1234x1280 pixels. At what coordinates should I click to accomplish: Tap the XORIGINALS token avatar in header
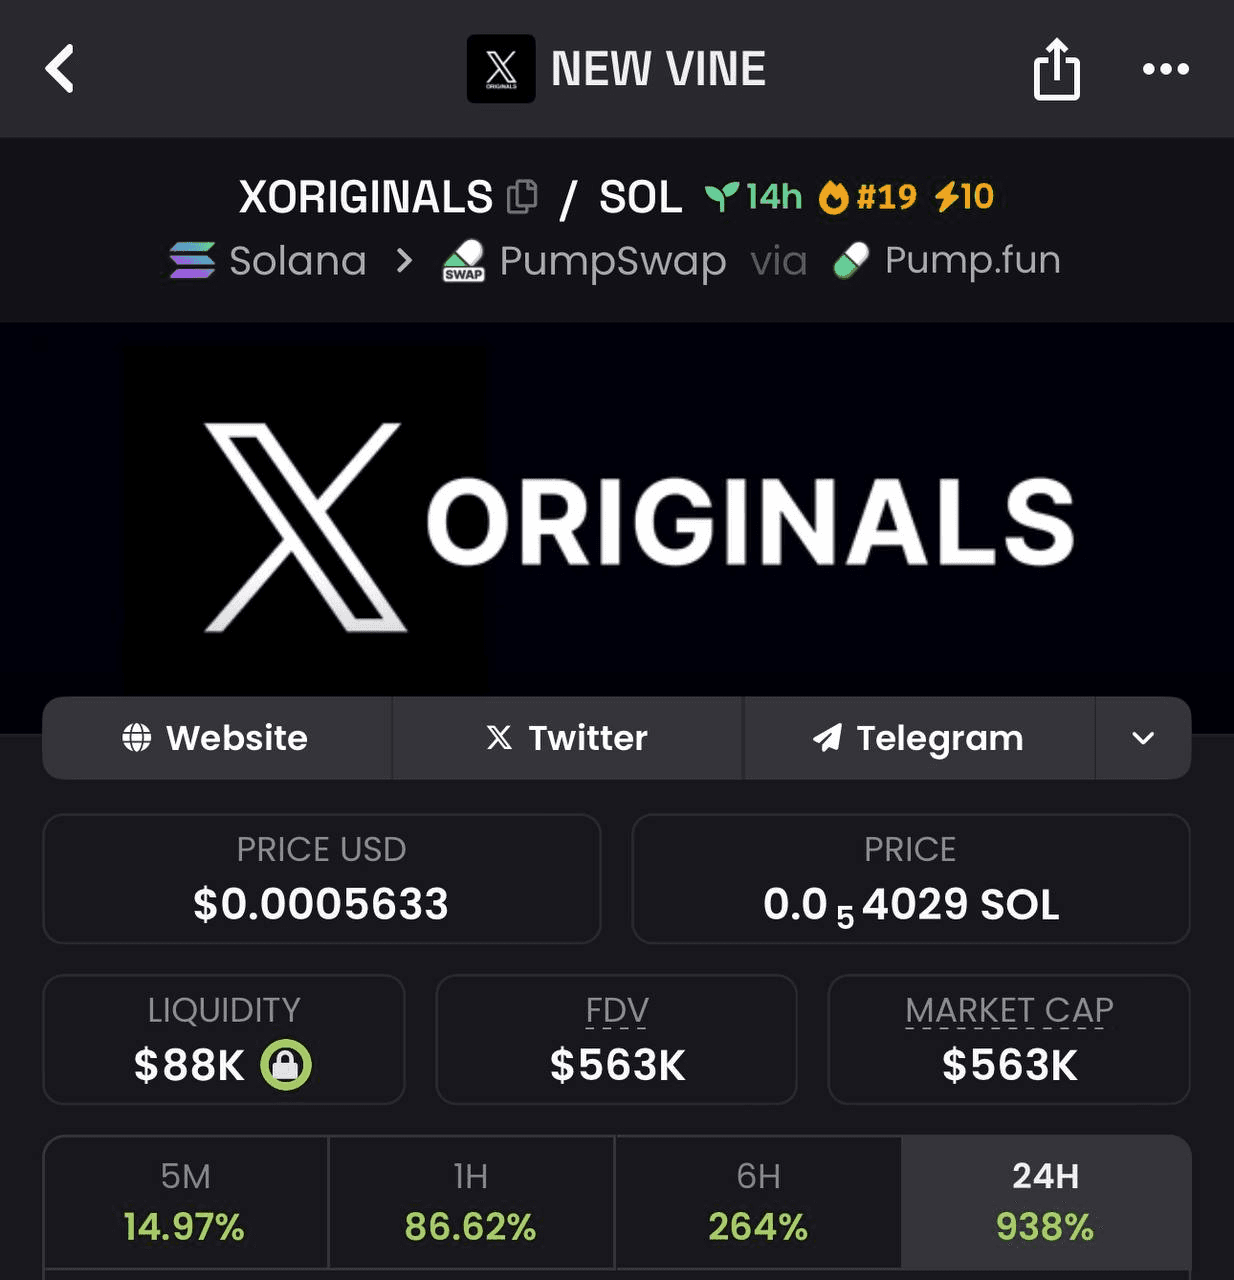tap(501, 69)
